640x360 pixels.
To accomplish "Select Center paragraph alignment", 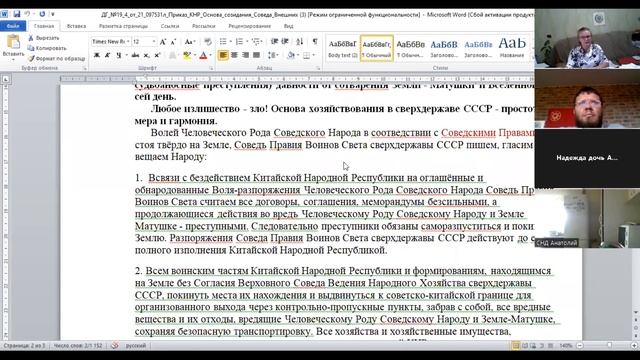I will point(234,55).
